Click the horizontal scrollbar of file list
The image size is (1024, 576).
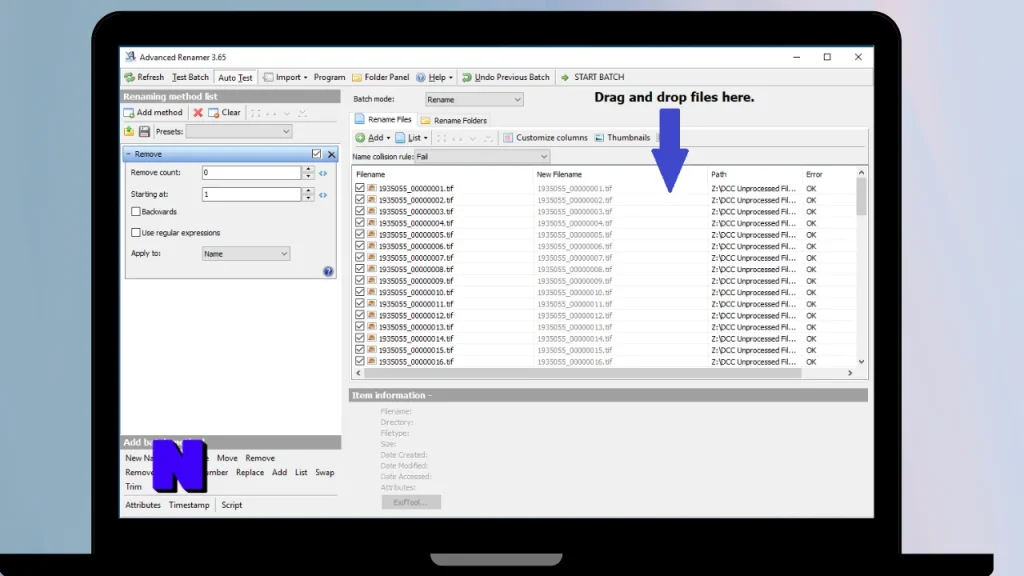pyautogui.click(x=583, y=373)
